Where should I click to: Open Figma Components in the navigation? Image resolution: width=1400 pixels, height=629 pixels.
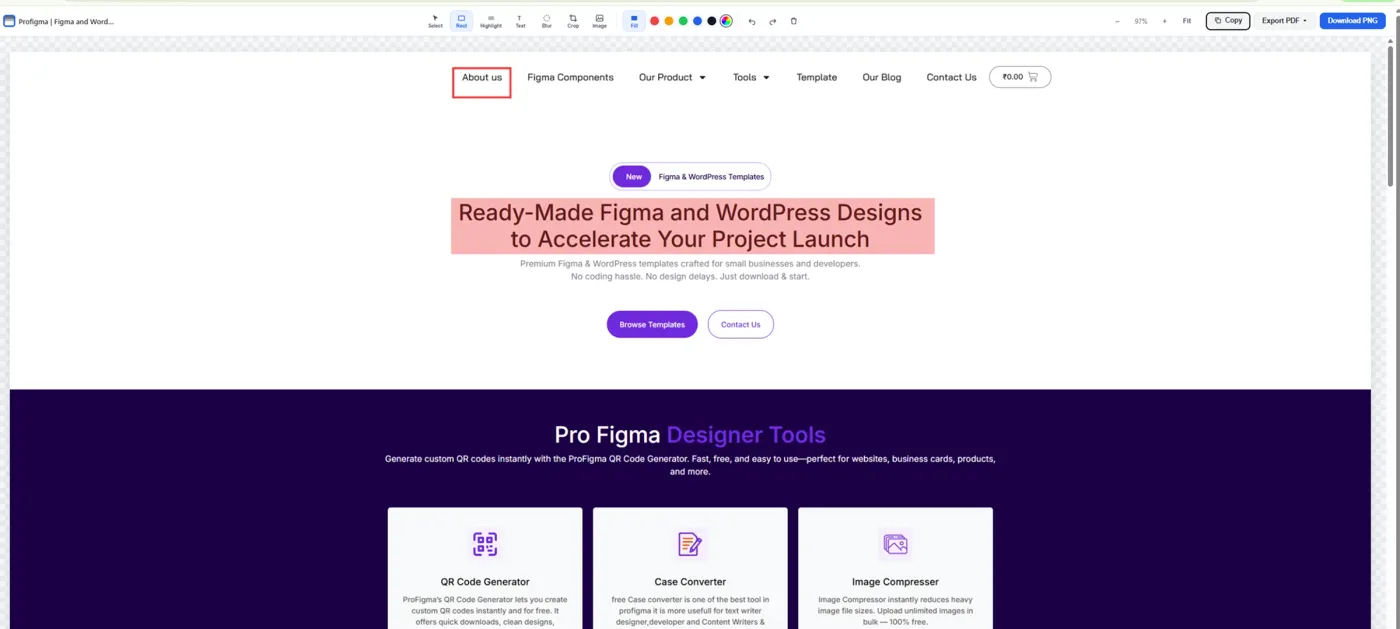(570, 77)
